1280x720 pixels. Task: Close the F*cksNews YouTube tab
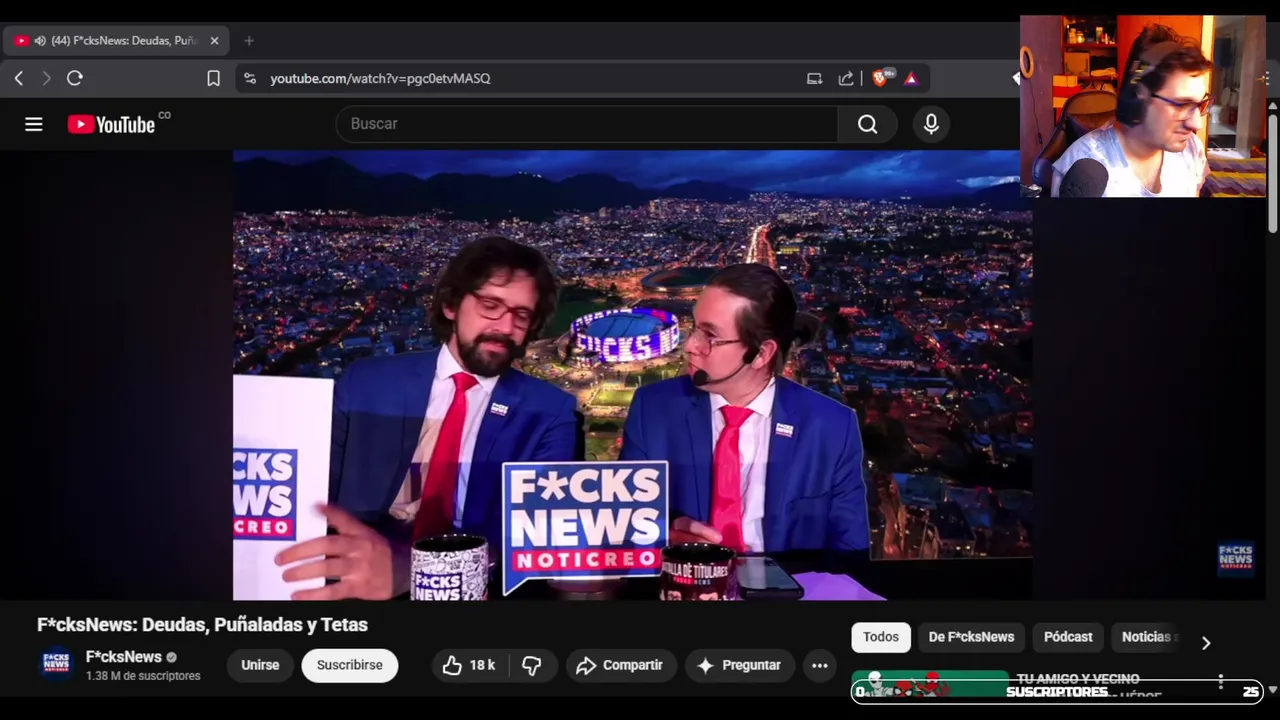point(214,41)
